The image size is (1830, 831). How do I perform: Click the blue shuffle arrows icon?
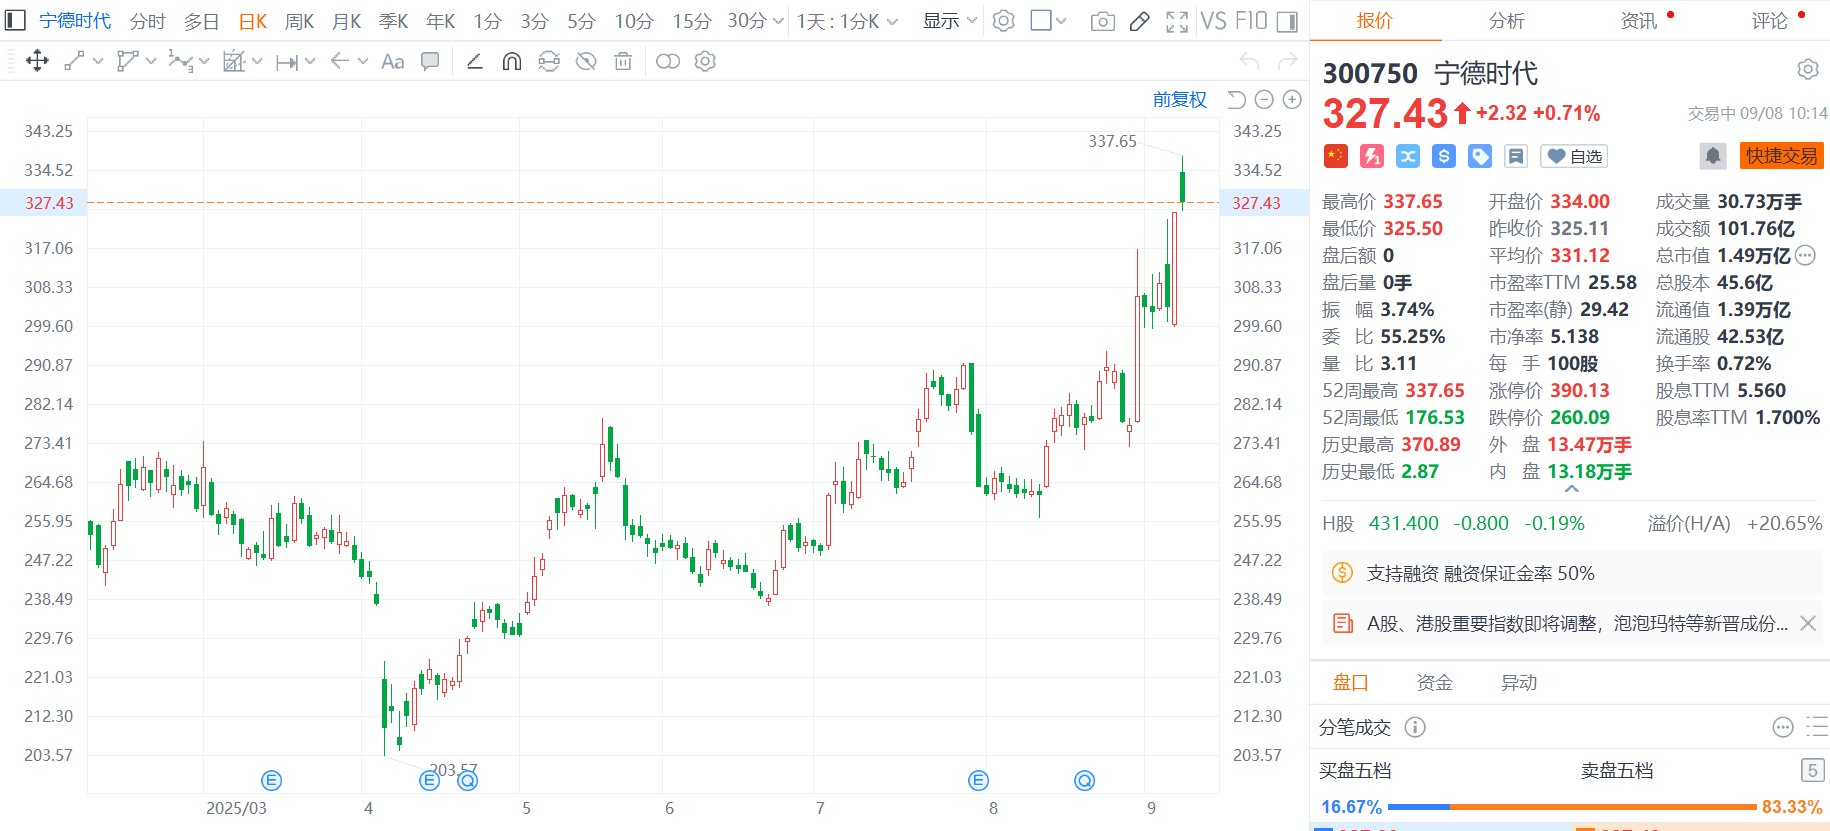point(1408,156)
